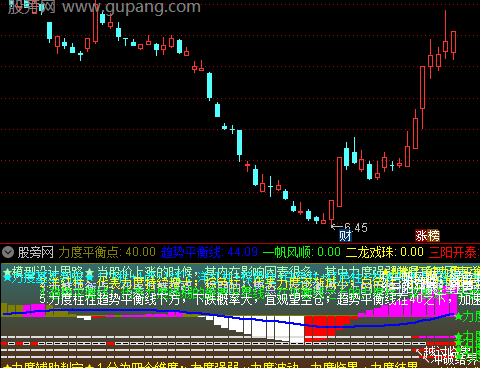
Task: Select the 力度平衡点 40.00 readout
Action: point(107,252)
